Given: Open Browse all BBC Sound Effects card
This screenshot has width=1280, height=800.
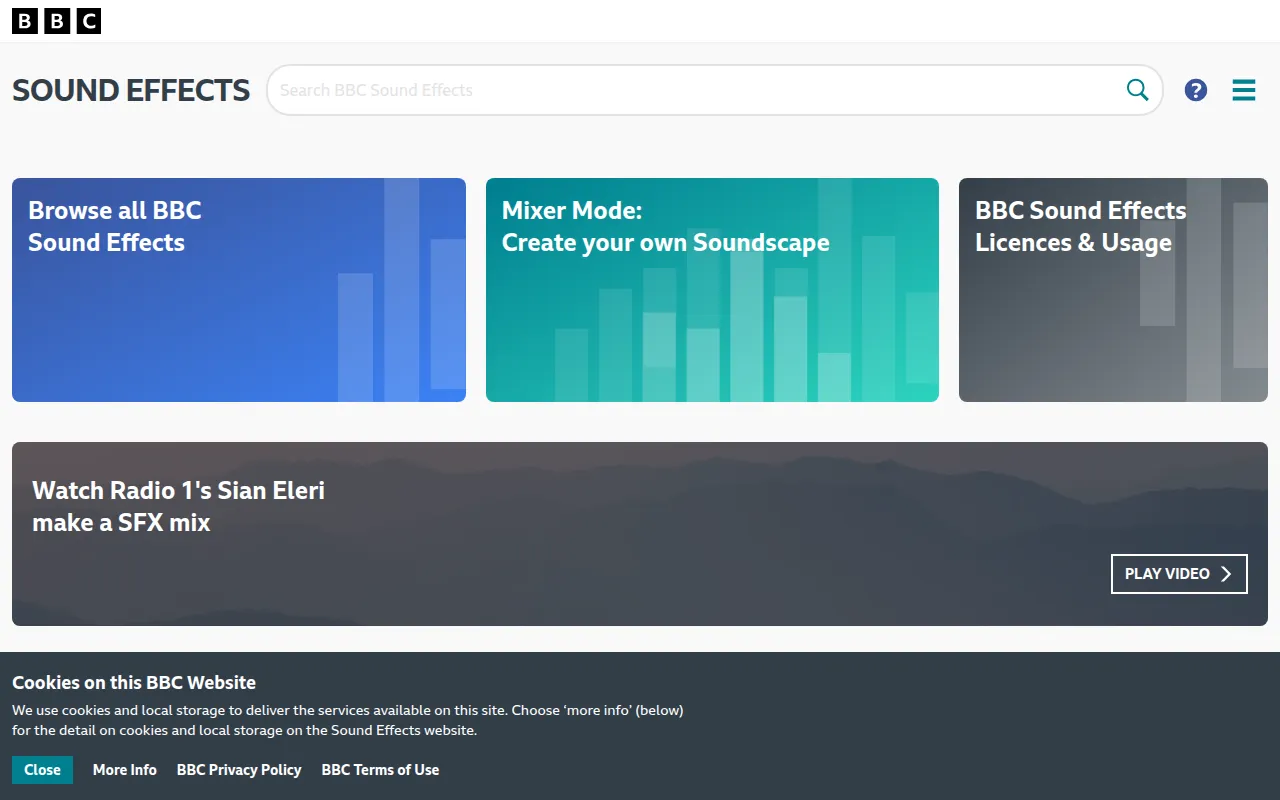Looking at the screenshot, I should 239,290.
